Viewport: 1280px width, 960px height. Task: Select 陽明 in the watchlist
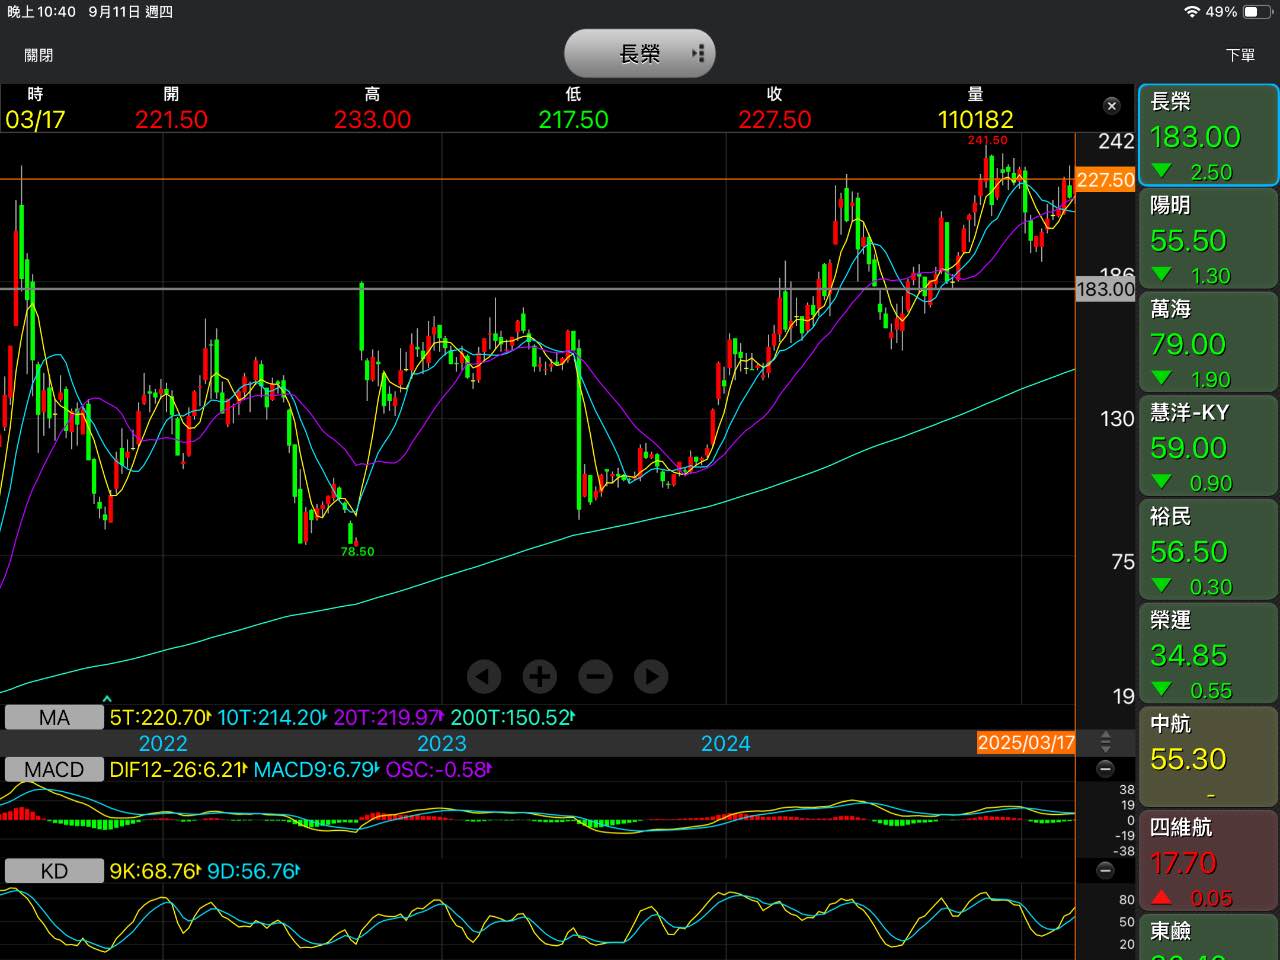1208,239
